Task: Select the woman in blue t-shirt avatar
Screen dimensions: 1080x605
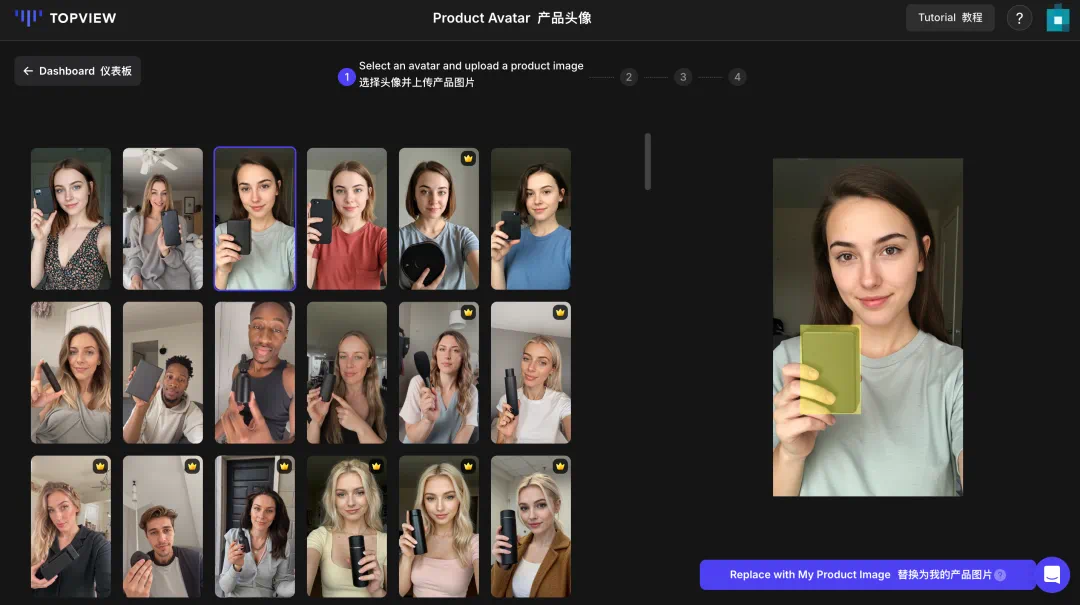Action: (531, 219)
